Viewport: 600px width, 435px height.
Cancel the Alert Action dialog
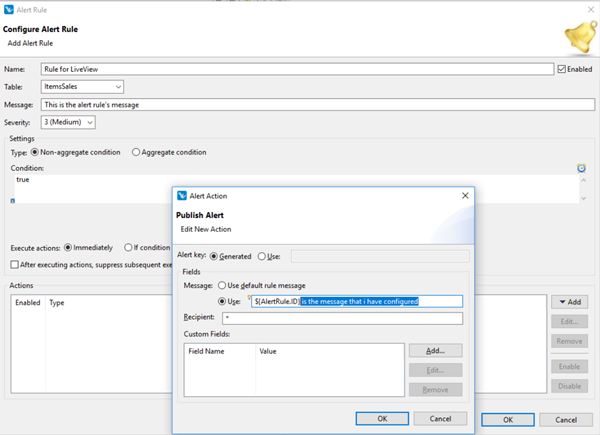440,418
